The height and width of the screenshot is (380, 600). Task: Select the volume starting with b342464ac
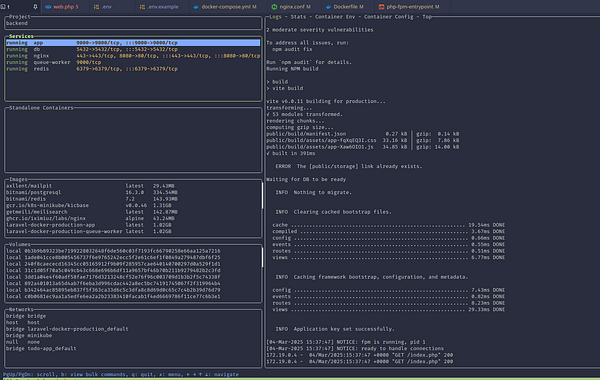coord(133,290)
